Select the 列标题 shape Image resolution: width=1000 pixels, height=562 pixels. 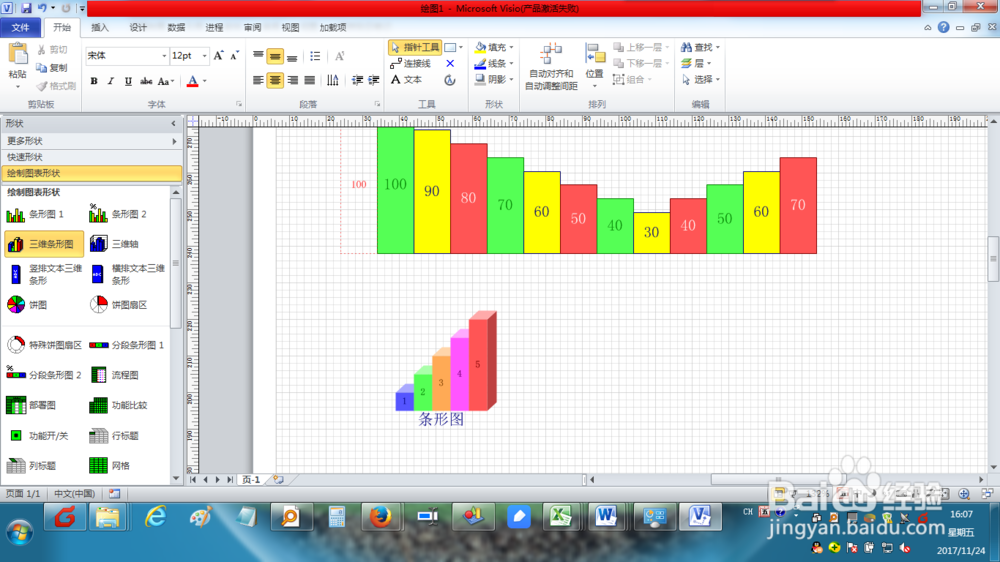(x=31, y=466)
